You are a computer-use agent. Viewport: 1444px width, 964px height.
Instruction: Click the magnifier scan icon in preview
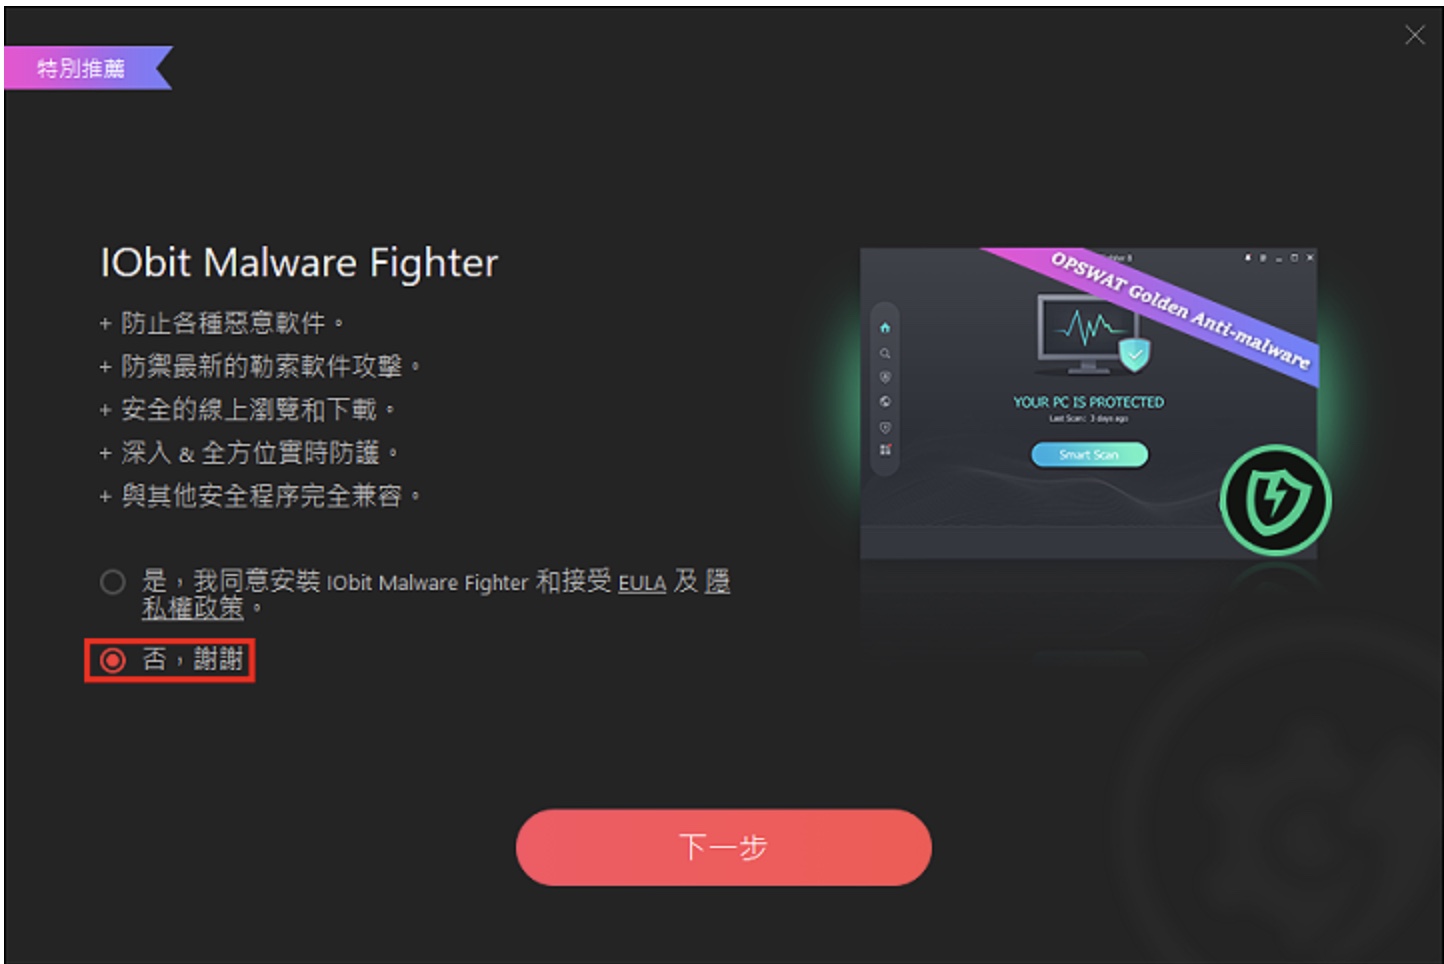click(x=885, y=353)
